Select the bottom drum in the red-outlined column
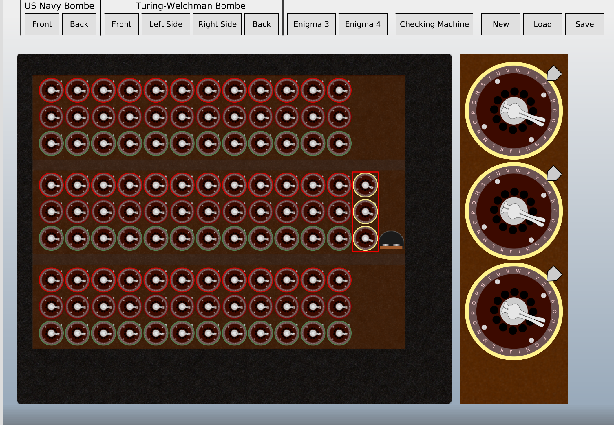Screen dimensions: 614x425 click(366, 238)
